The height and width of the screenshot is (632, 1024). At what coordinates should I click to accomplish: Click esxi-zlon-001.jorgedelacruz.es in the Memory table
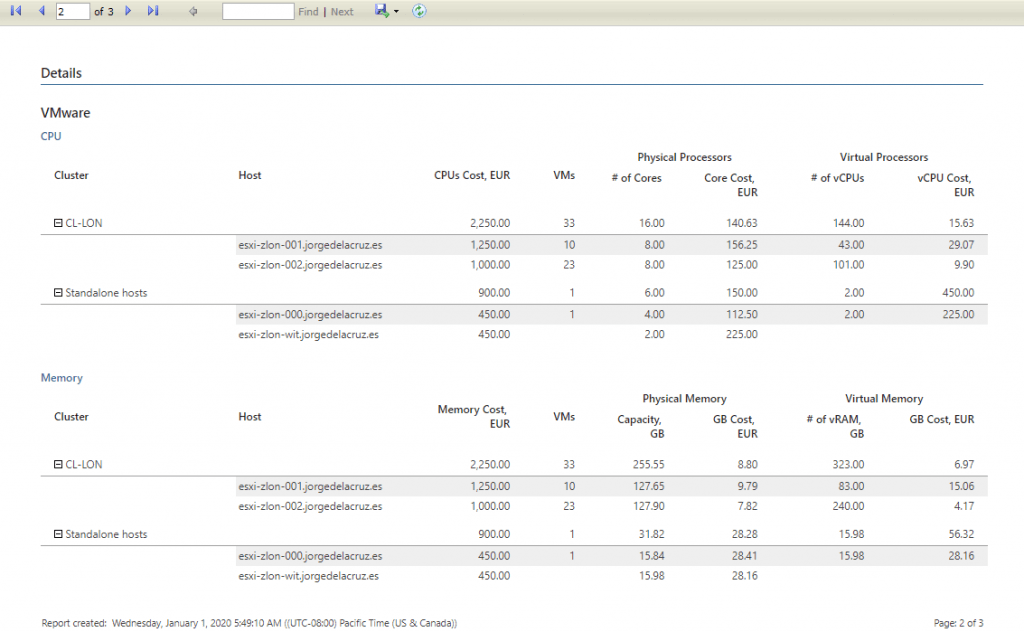coord(310,486)
